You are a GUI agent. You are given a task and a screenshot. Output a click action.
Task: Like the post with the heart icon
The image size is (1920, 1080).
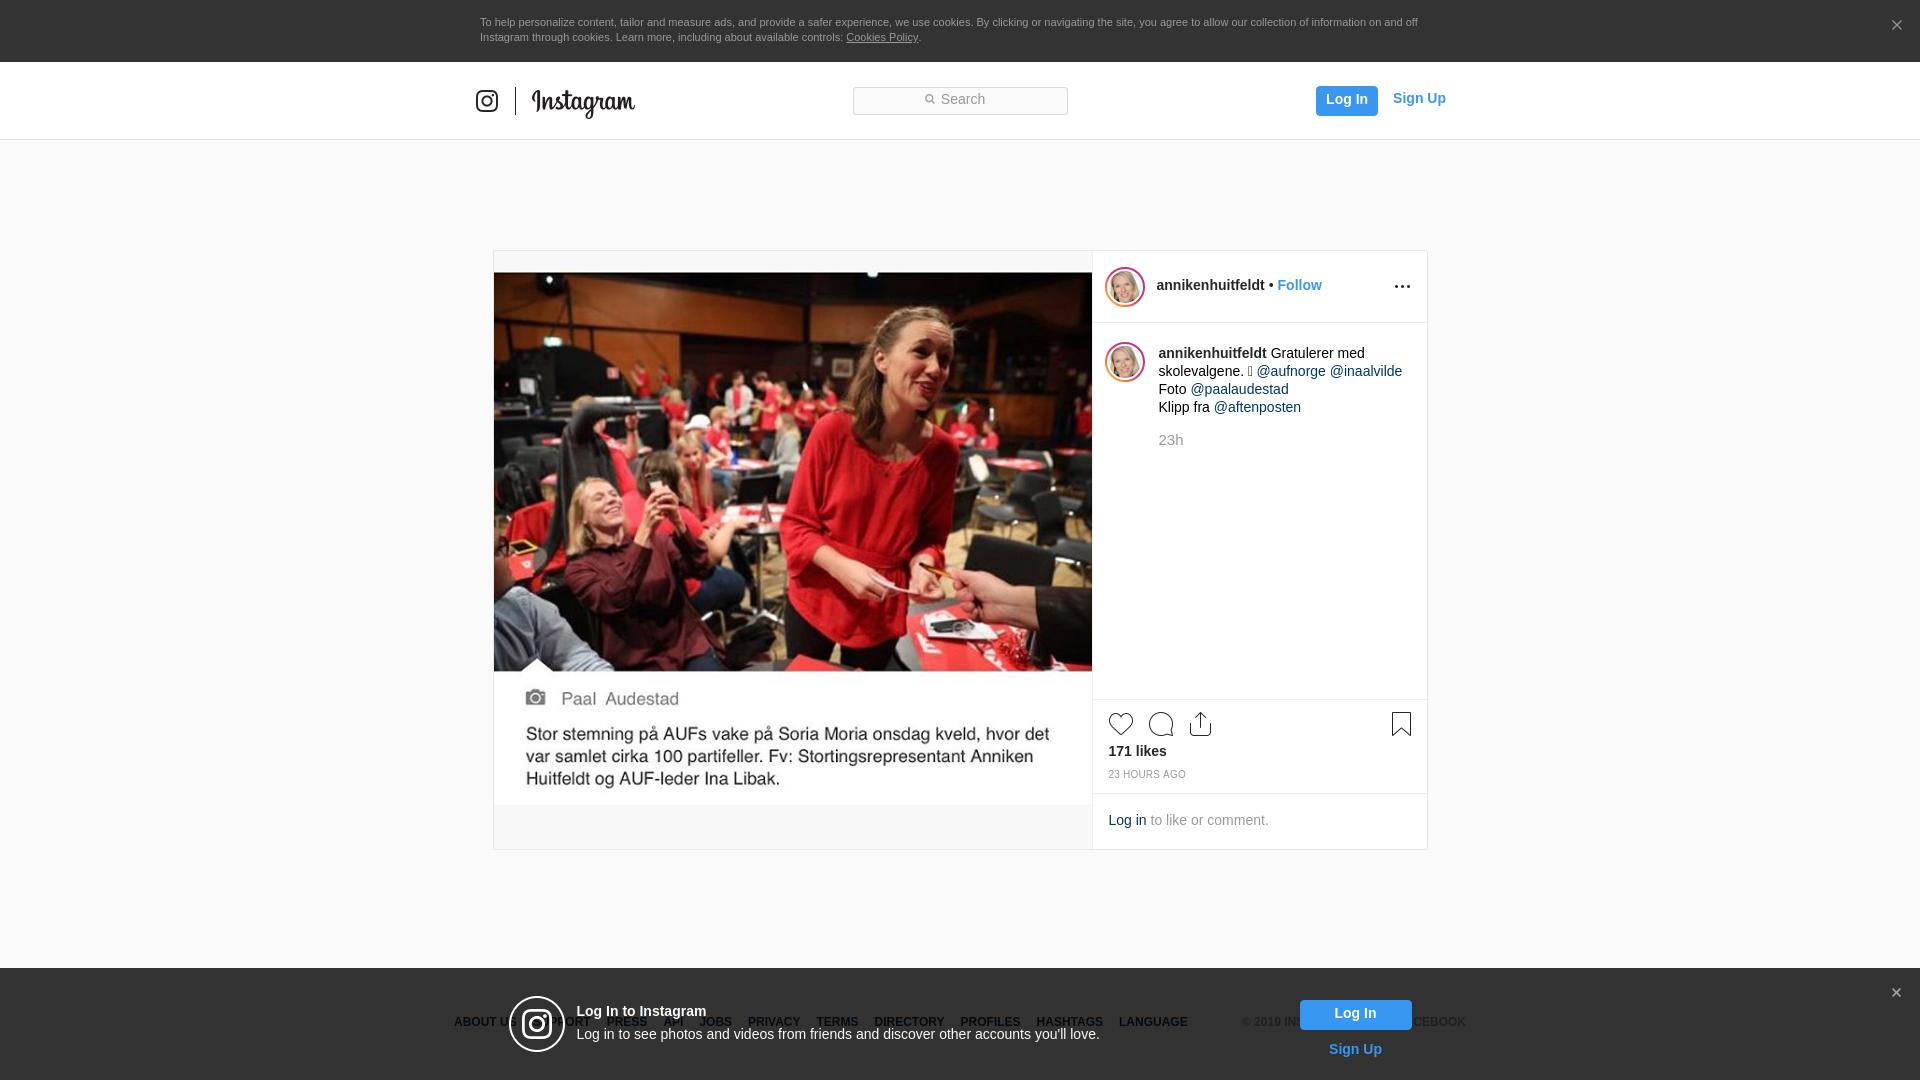pyautogui.click(x=1121, y=724)
